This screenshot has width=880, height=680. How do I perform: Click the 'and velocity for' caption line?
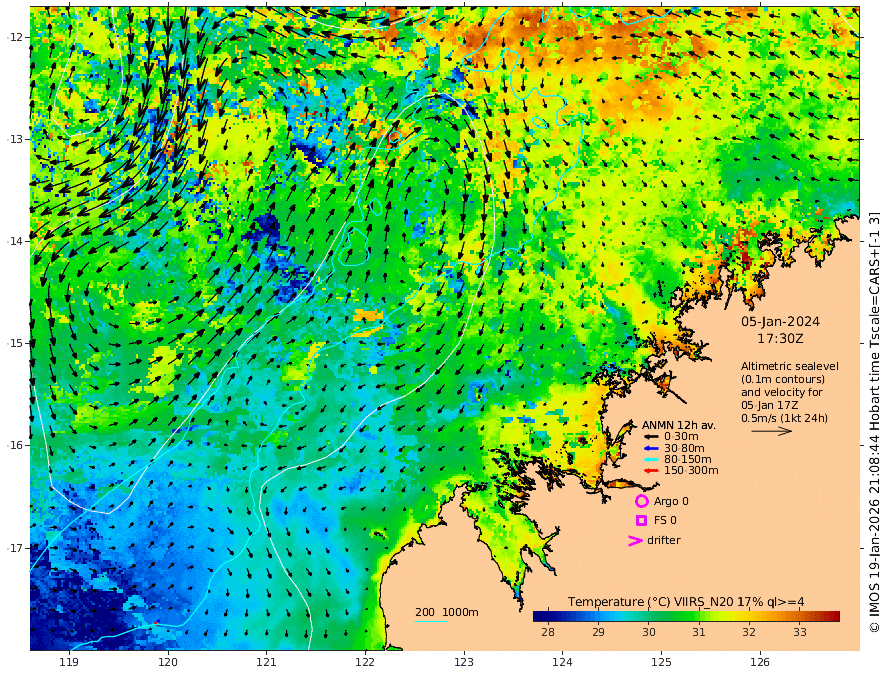782,392
